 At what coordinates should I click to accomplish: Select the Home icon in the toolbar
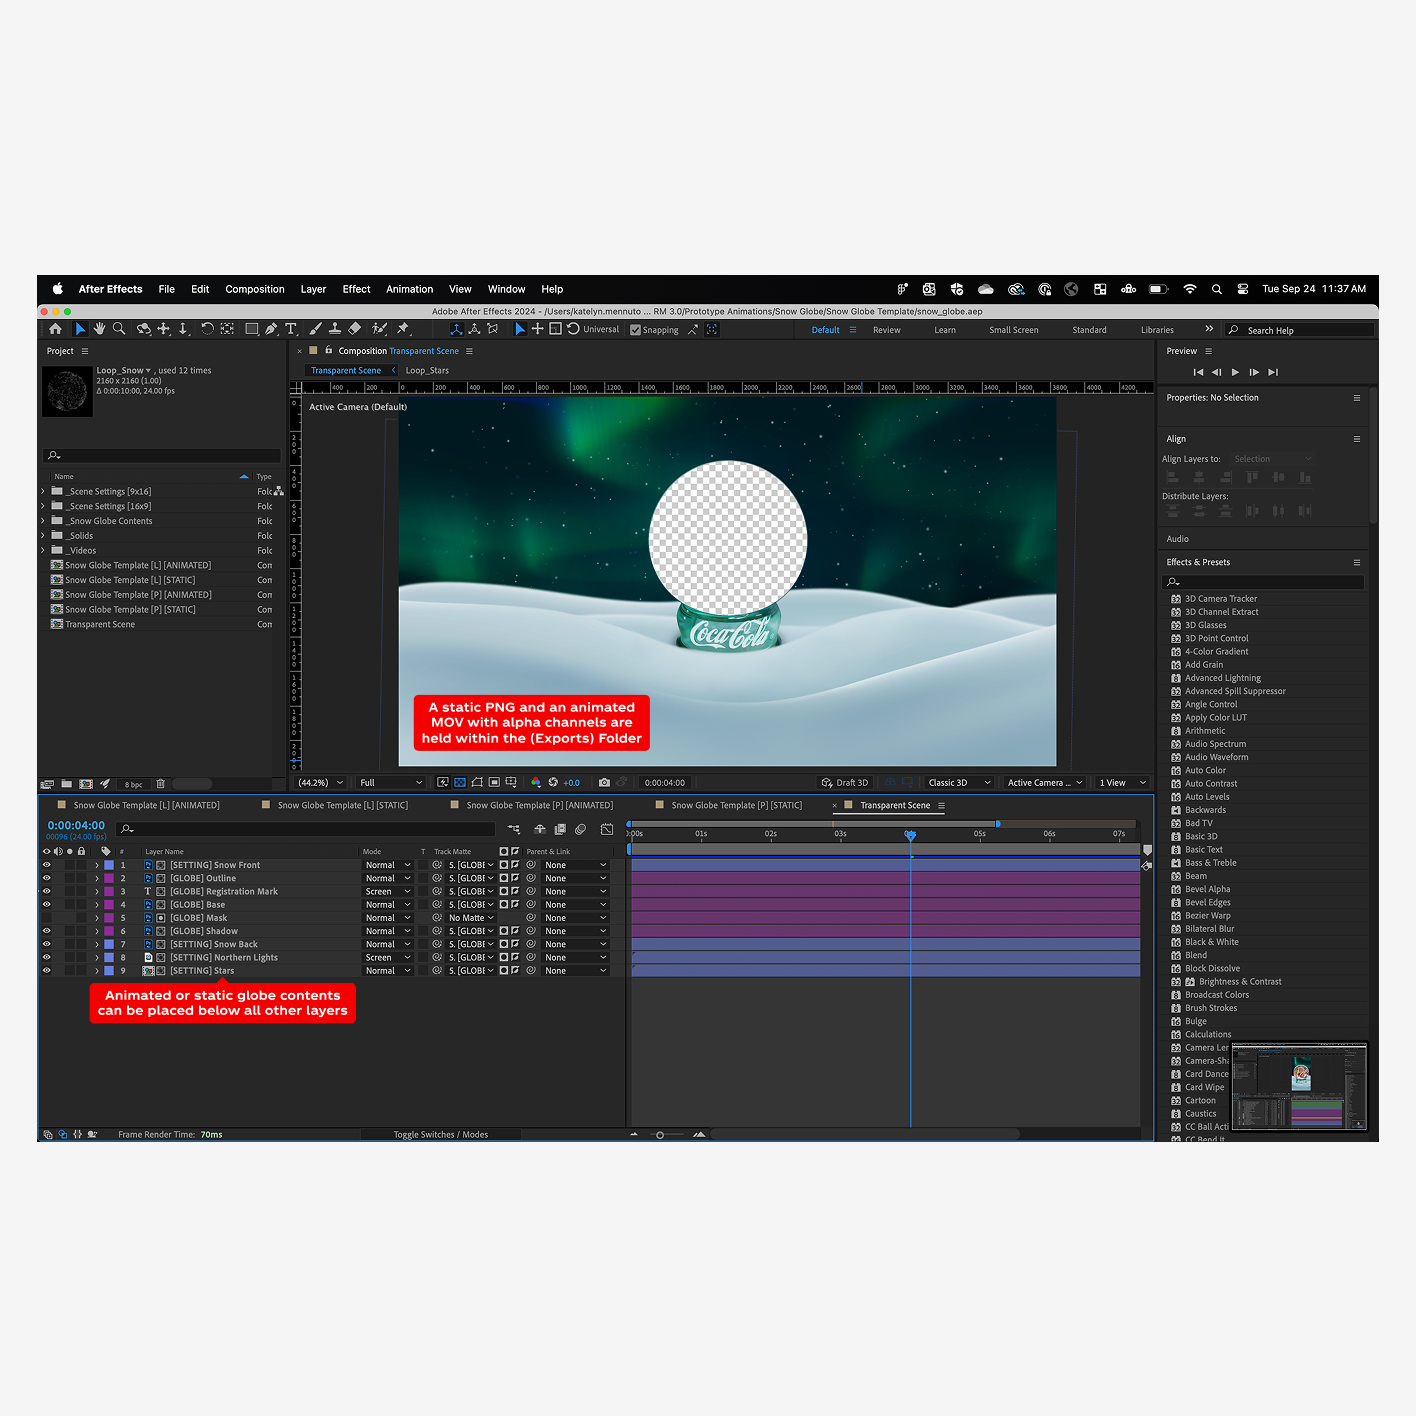(x=55, y=329)
